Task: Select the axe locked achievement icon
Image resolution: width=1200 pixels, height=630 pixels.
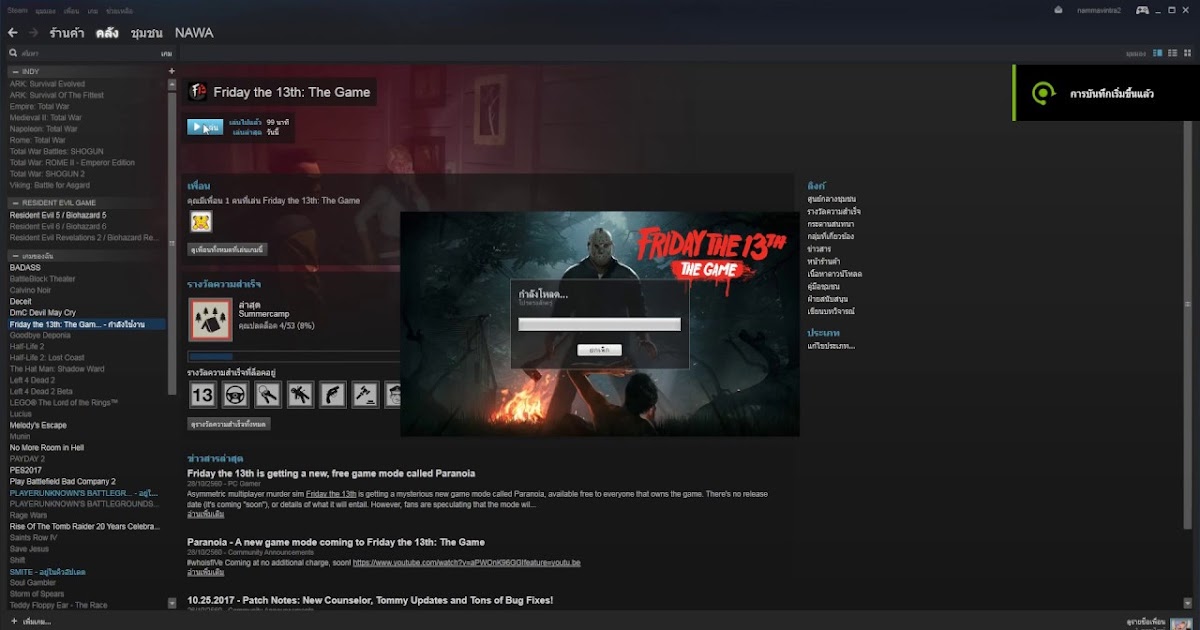Action: tap(365, 395)
